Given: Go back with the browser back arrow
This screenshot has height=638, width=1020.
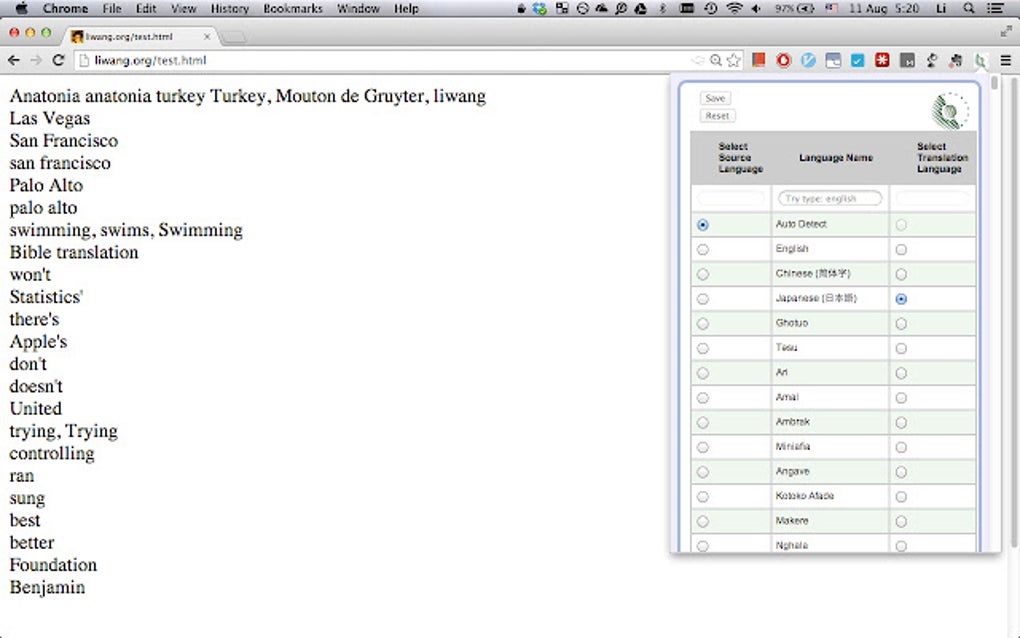Looking at the screenshot, I should click(14, 60).
